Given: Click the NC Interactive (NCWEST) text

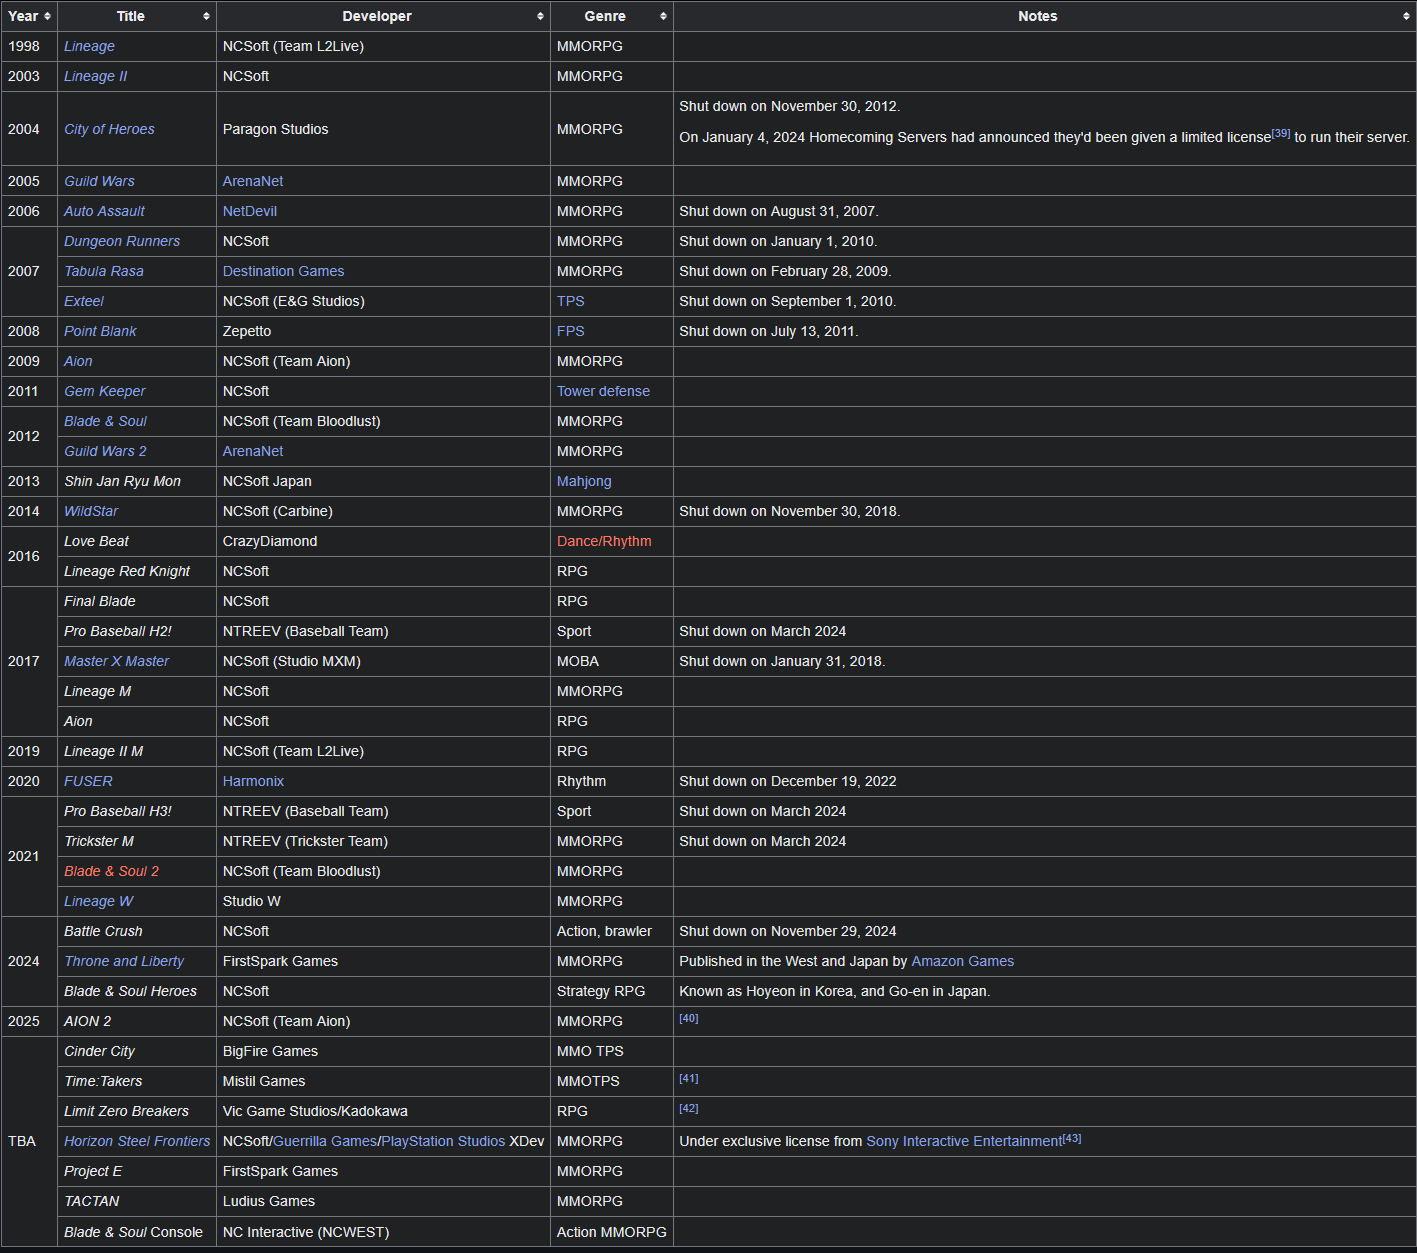Looking at the screenshot, I should pos(306,1232).
